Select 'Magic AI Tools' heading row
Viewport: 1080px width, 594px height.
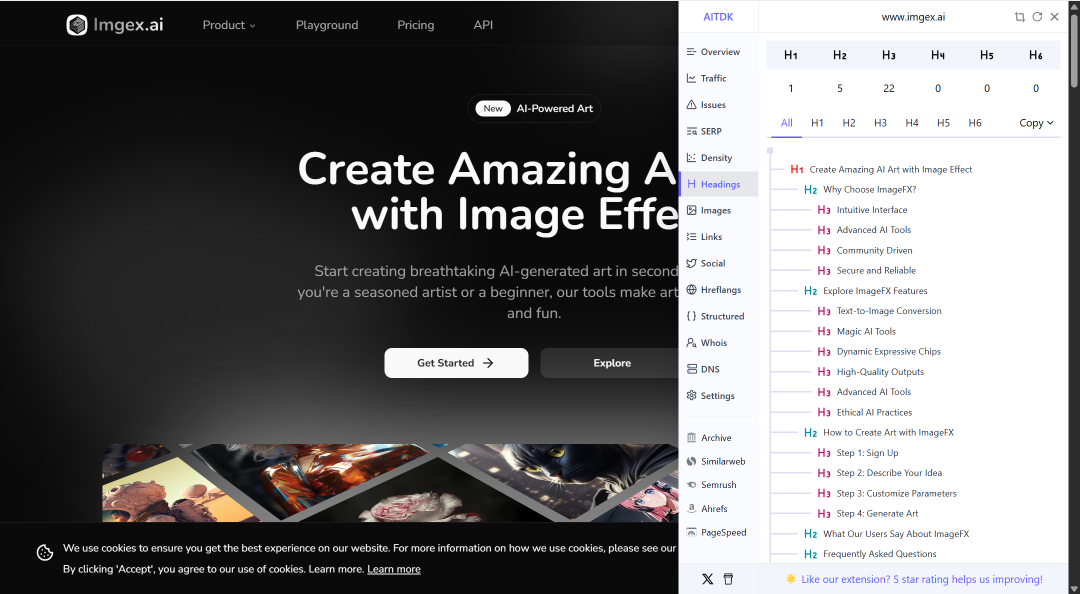click(857, 331)
